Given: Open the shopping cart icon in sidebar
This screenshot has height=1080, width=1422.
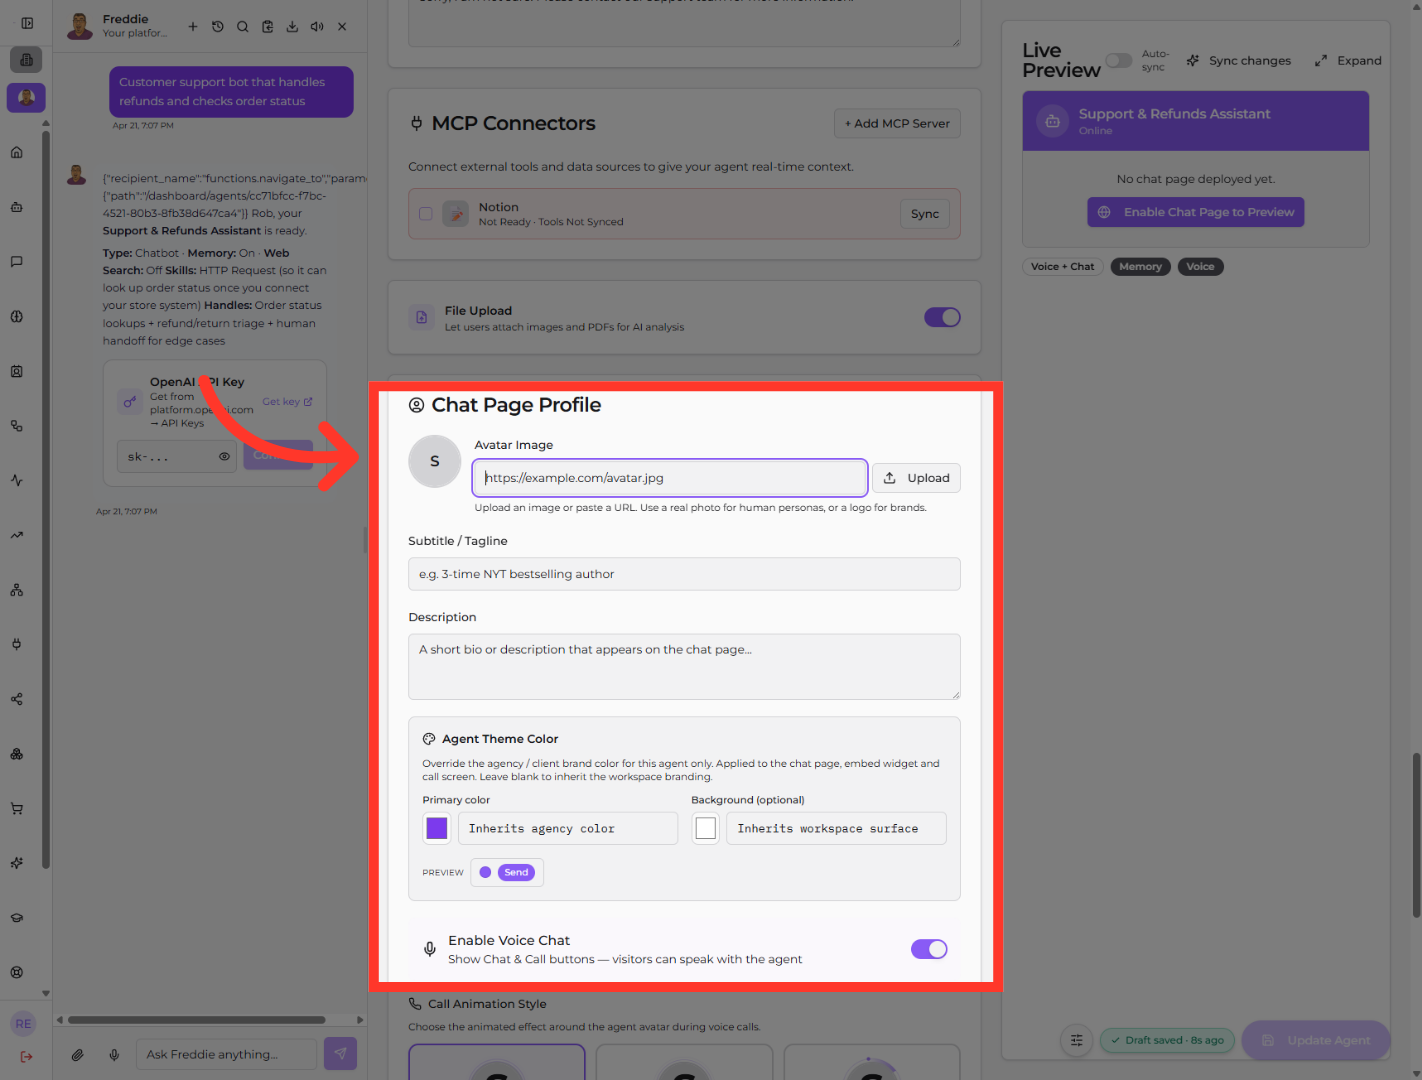Looking at the screenshot, I should 17,808.
